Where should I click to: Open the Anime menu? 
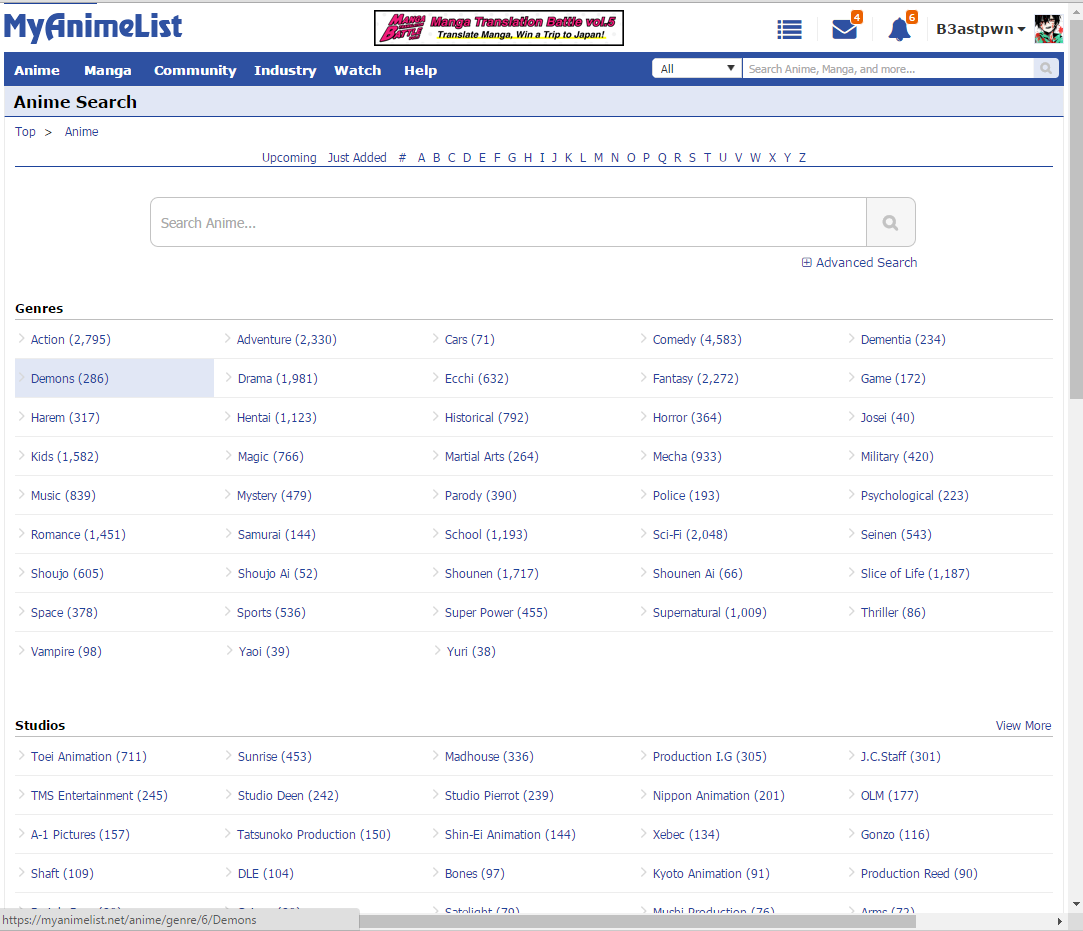tap(37, 70)
